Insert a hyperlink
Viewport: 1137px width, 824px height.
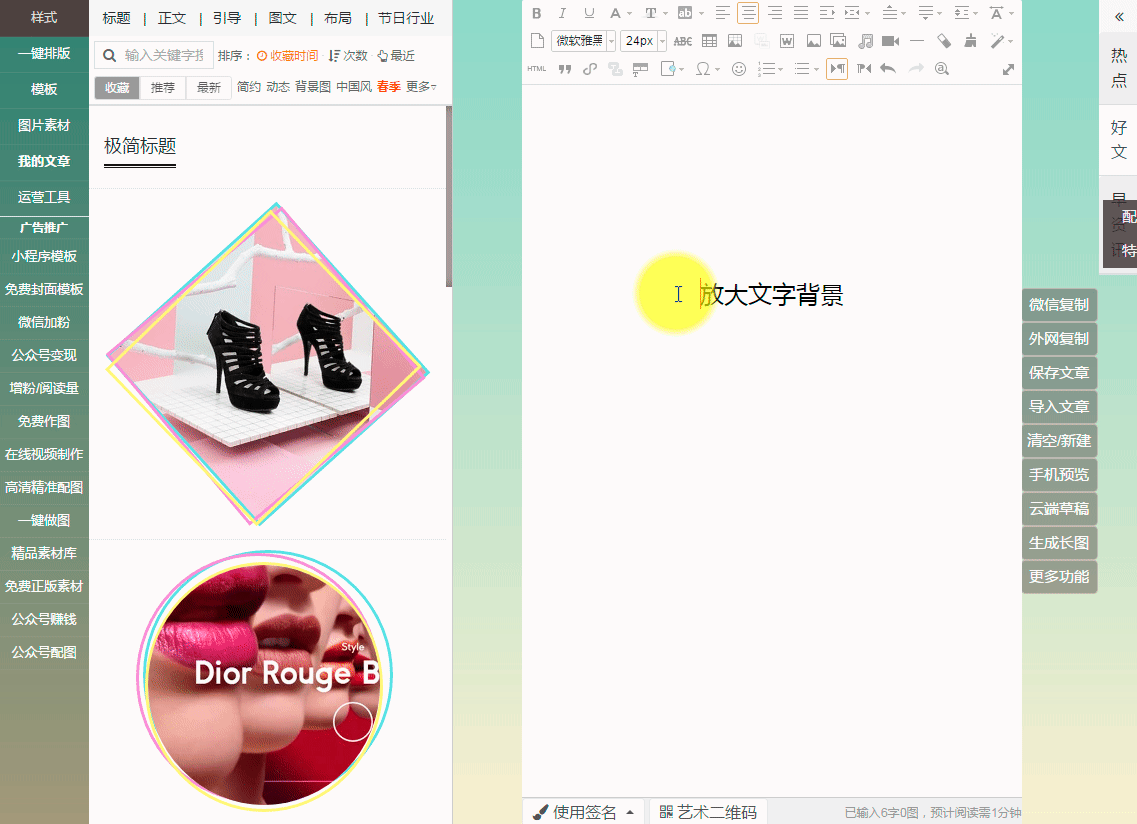[x=590, y=69]
